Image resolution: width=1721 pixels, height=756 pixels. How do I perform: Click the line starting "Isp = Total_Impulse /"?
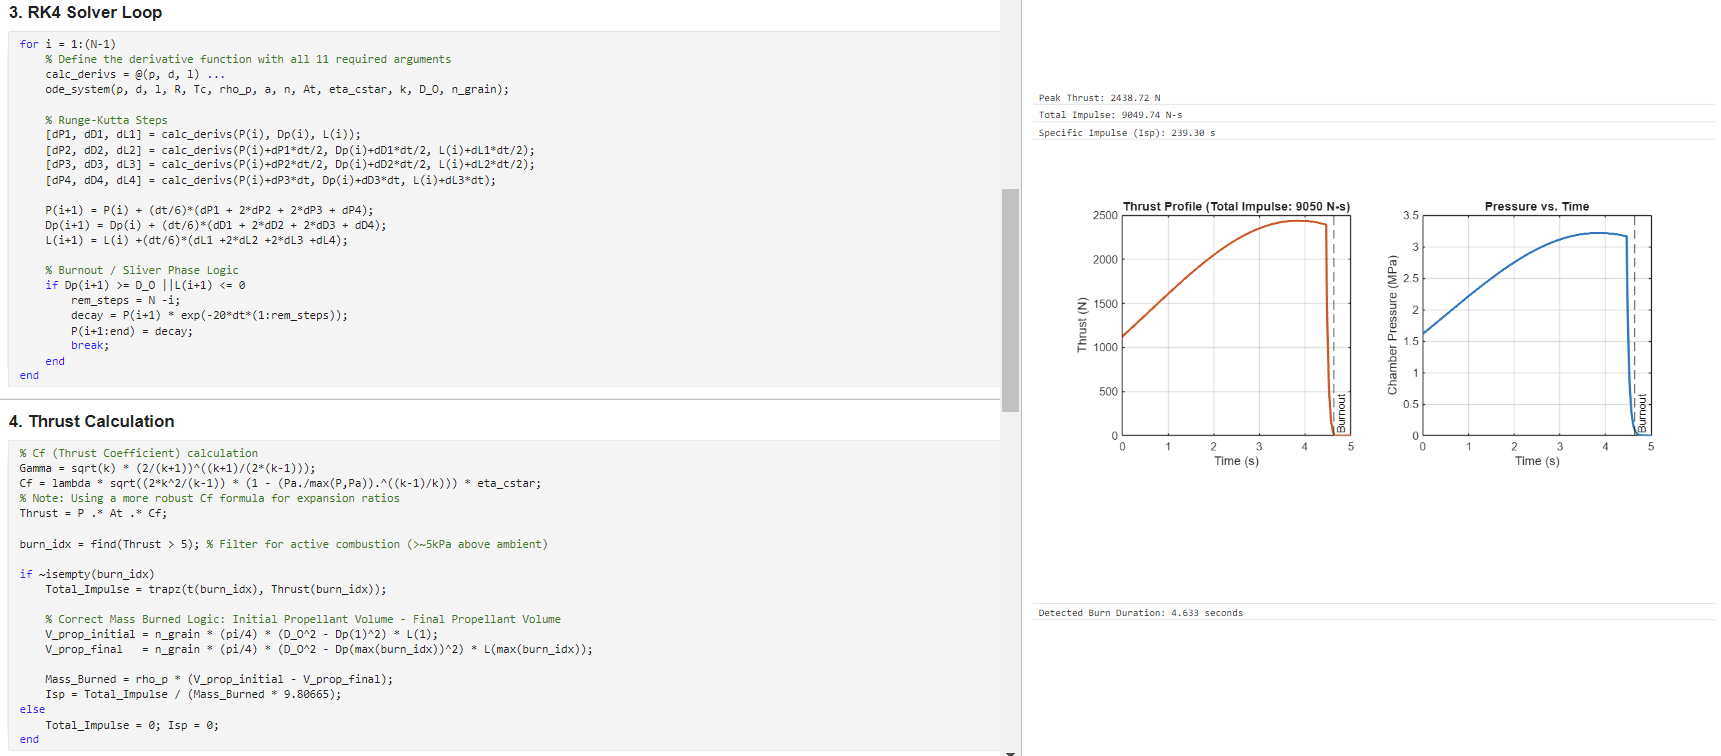tap(193, 694)
